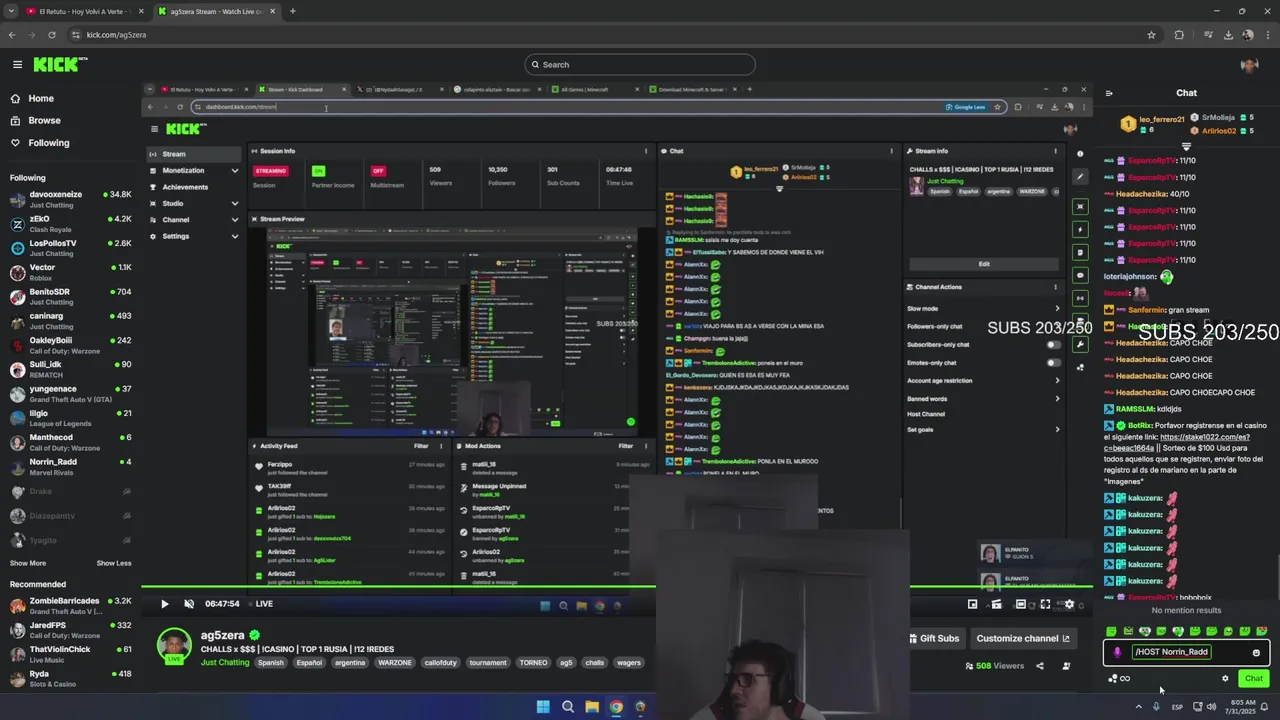Click the WARZONE tag under stream title
The image size is (1280, 720).
point(395,662)
